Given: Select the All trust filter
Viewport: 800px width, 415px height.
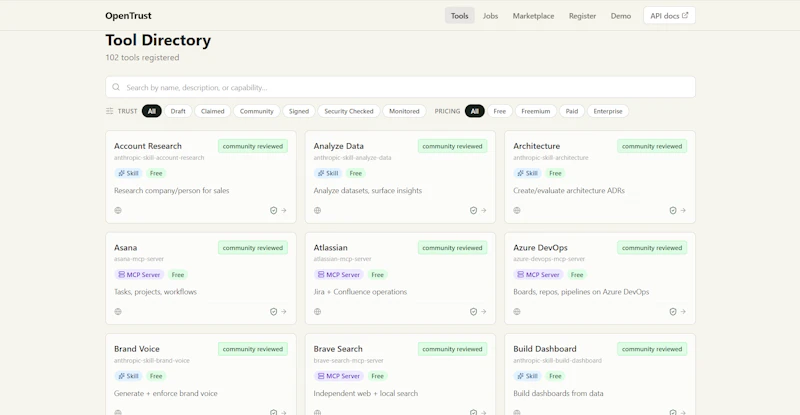Looking at the screenshot, I should pyautogui.click(x=152, y=111).
